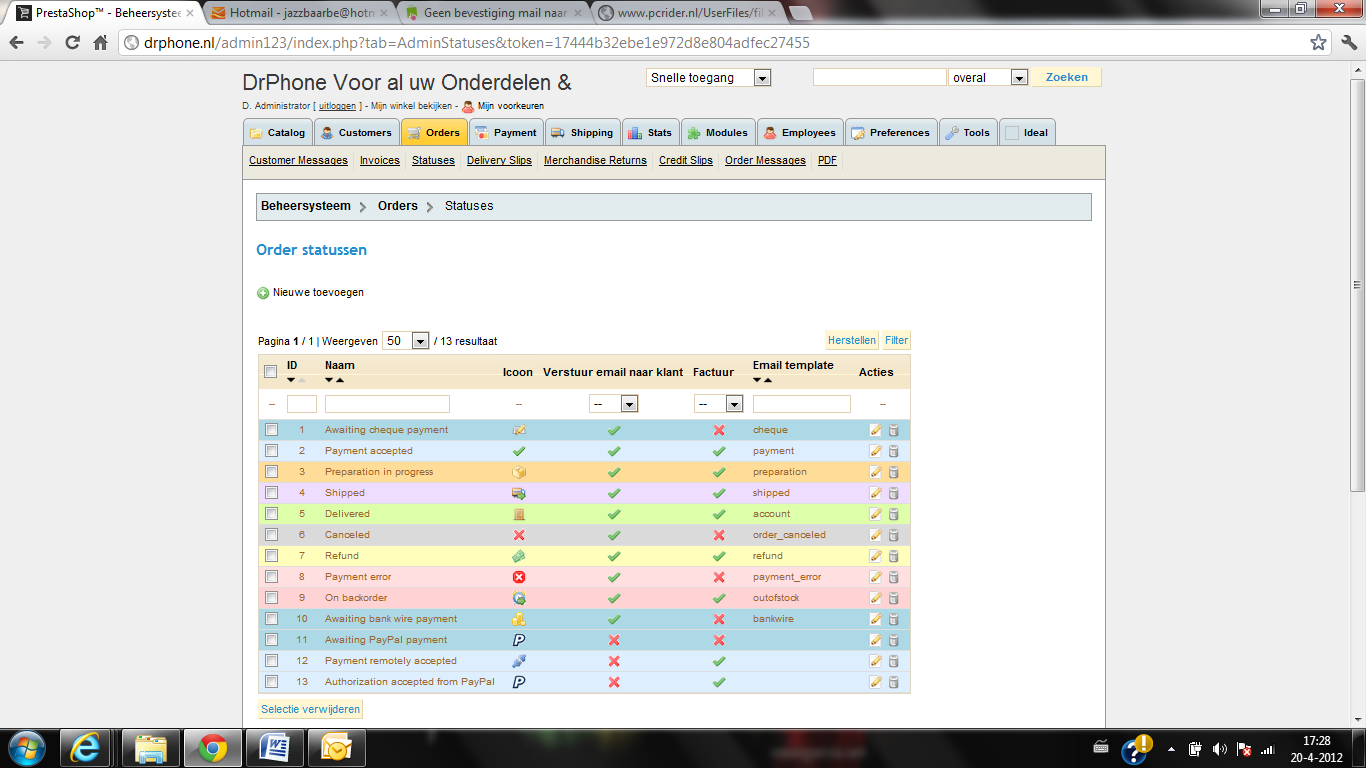Screen dimensions: 1366x768
Task: Delete Awaiting bank wire payment status
Action: coord(893,619)
